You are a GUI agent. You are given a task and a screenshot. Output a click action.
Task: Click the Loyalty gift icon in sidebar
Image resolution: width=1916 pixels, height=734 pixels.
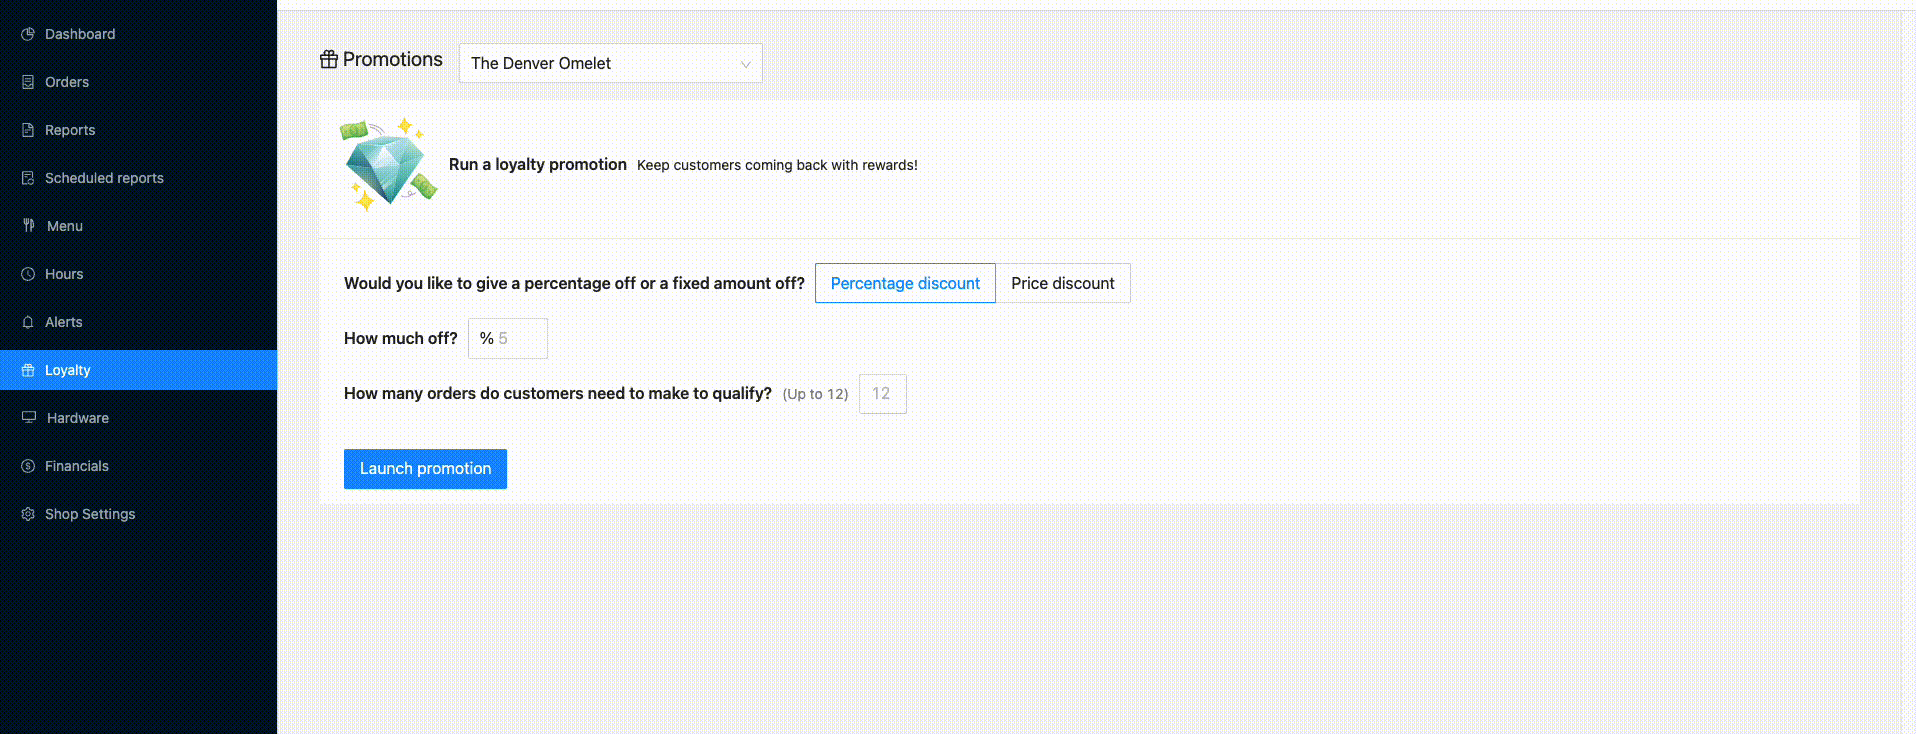[28, 370]
